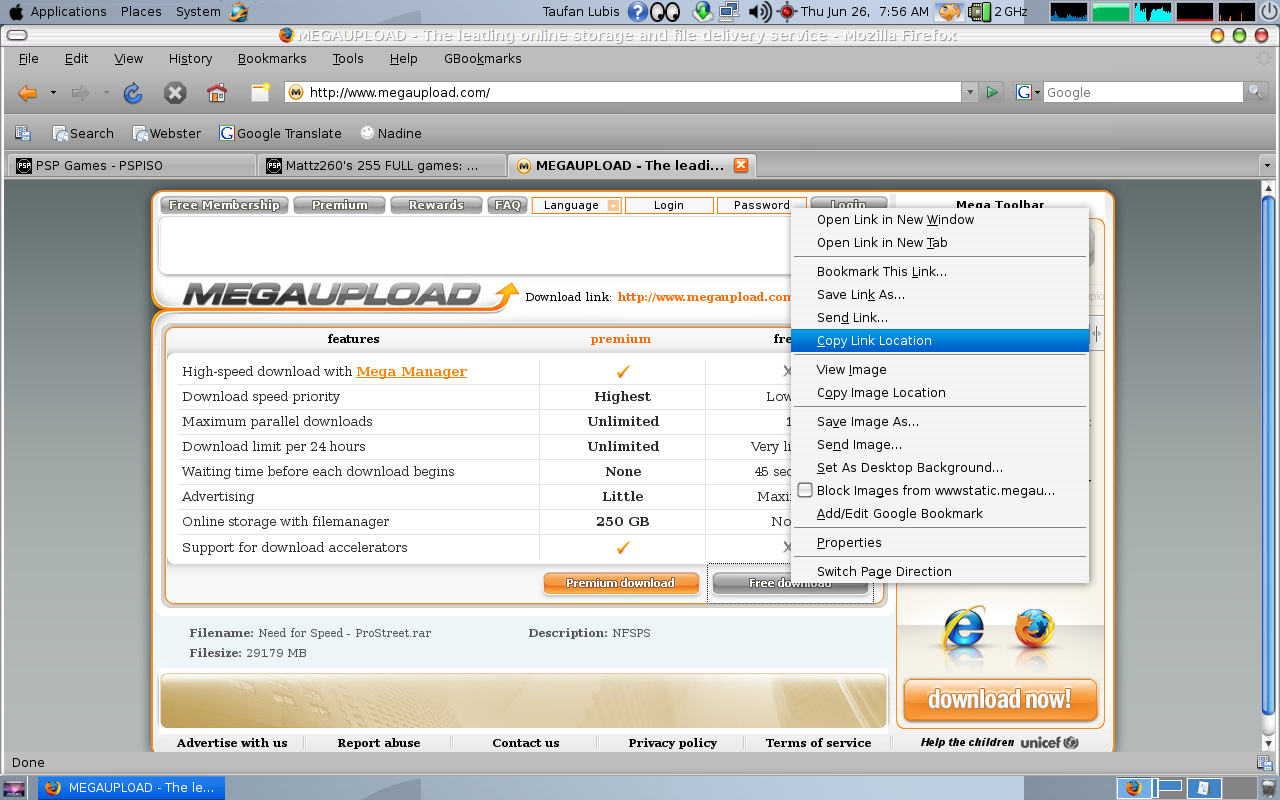Open the Search bookmark

[83, 133]
